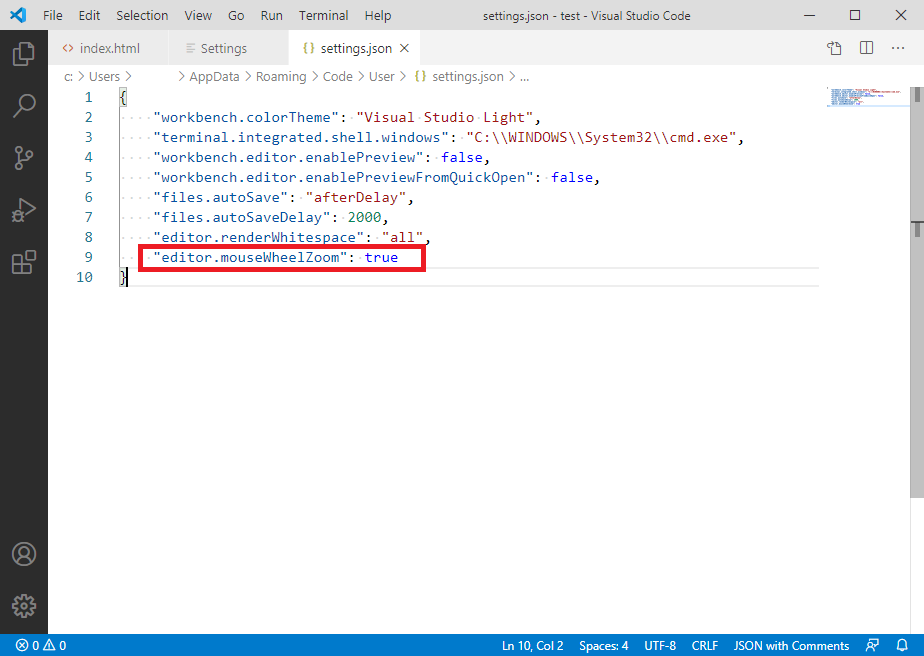Click the User breadcrumb segment
Viewport: 924px width, 656px height.
[381, 77]
